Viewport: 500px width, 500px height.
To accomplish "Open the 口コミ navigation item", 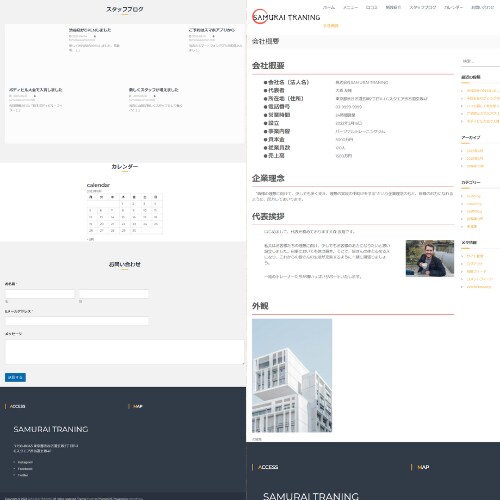I will pyautogui.click(x=371, y=7).
